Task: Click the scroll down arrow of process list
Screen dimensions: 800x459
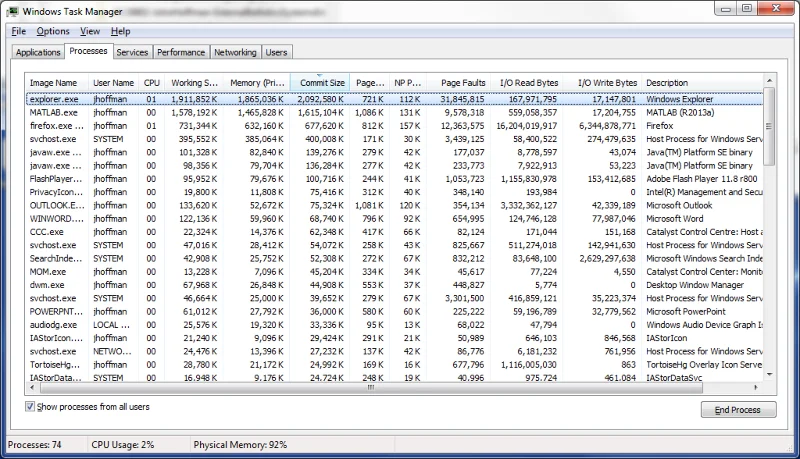Action: pyautogui.click(x=769, y=375)
